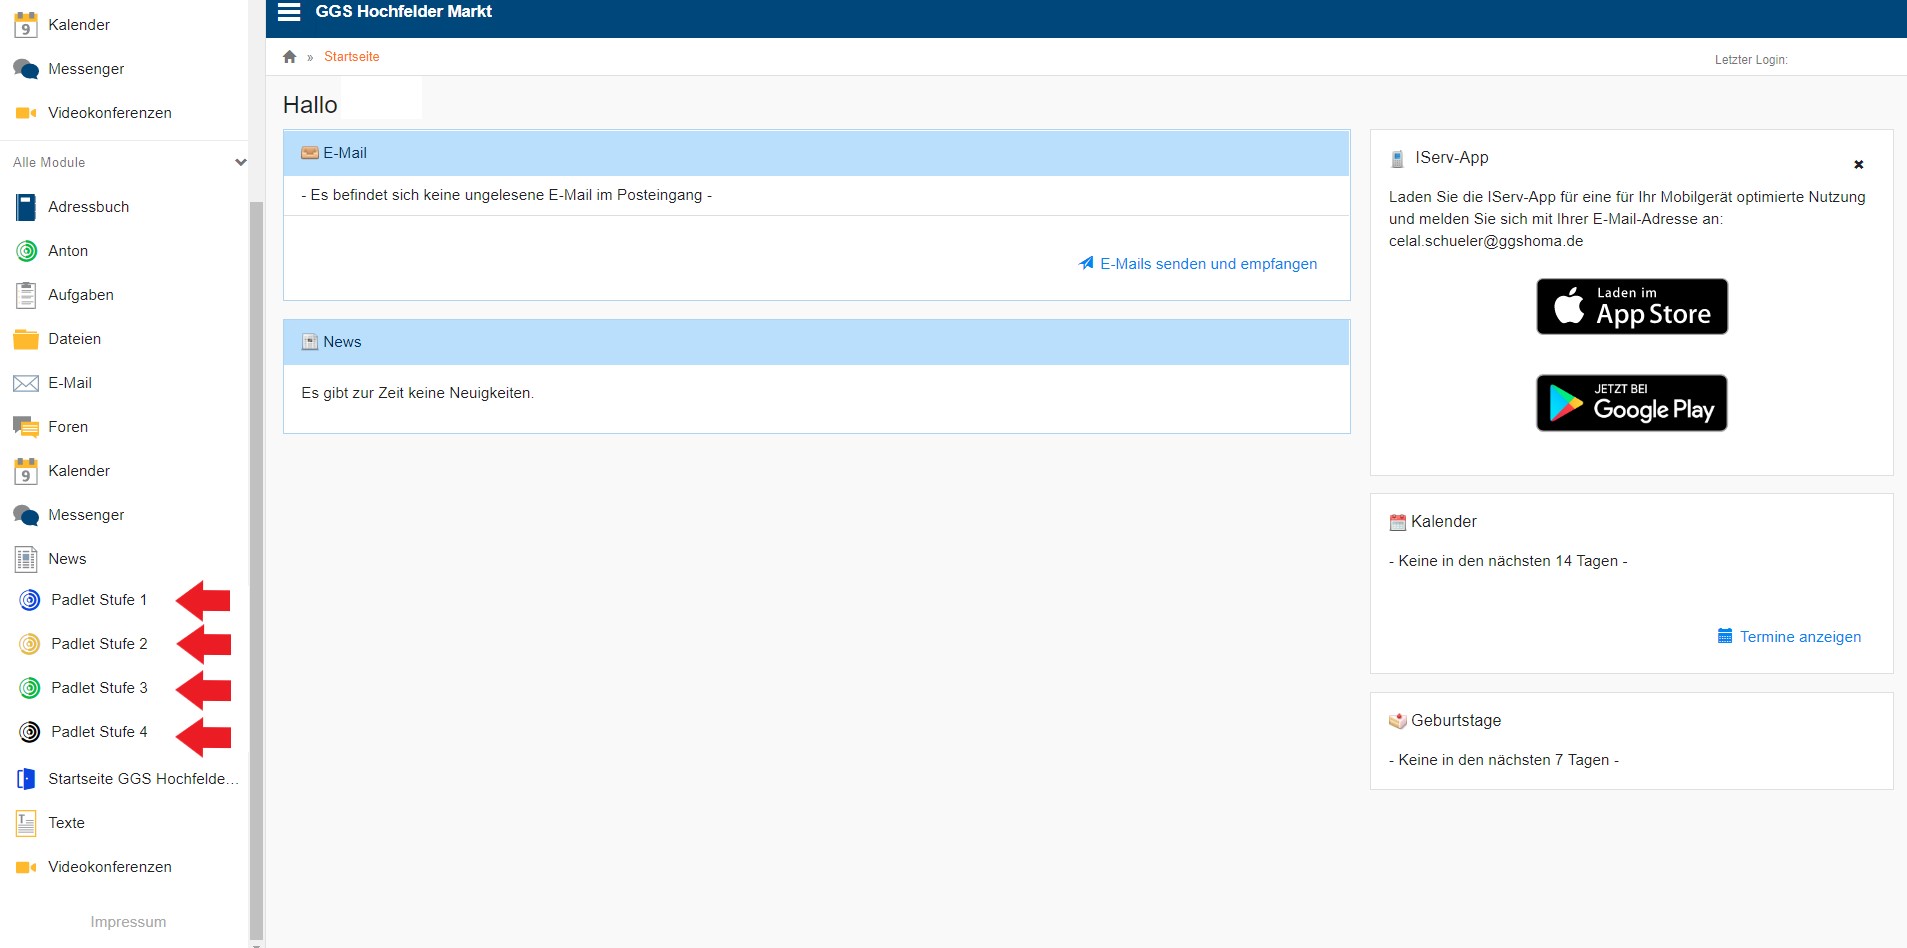The image size is (1907, 948).
Task: Open Padlet Stufe 3
Action: [x=99, y=688]
